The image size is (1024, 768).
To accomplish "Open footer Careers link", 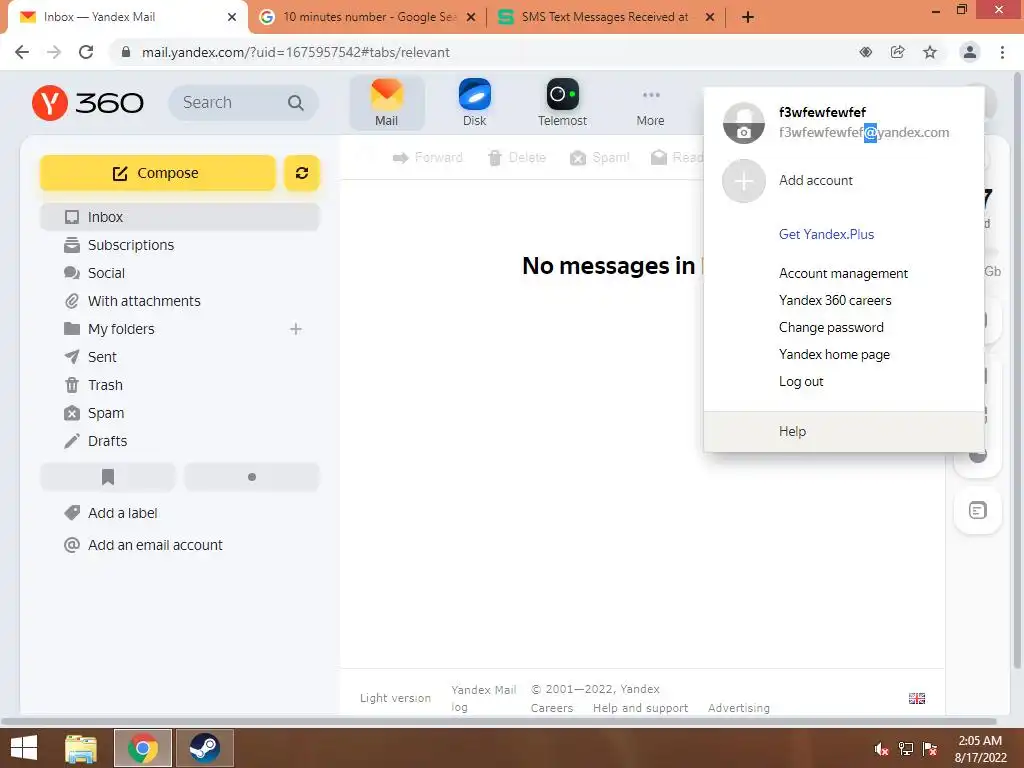I will (x=552, y=708).
